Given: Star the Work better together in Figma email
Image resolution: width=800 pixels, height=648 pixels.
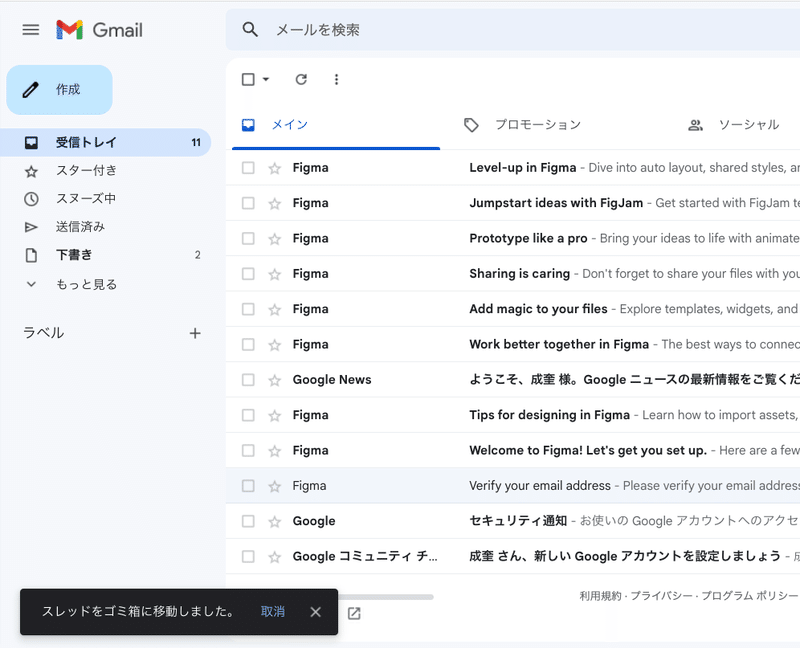Looking at the screenshot, I should click(274, 345).
